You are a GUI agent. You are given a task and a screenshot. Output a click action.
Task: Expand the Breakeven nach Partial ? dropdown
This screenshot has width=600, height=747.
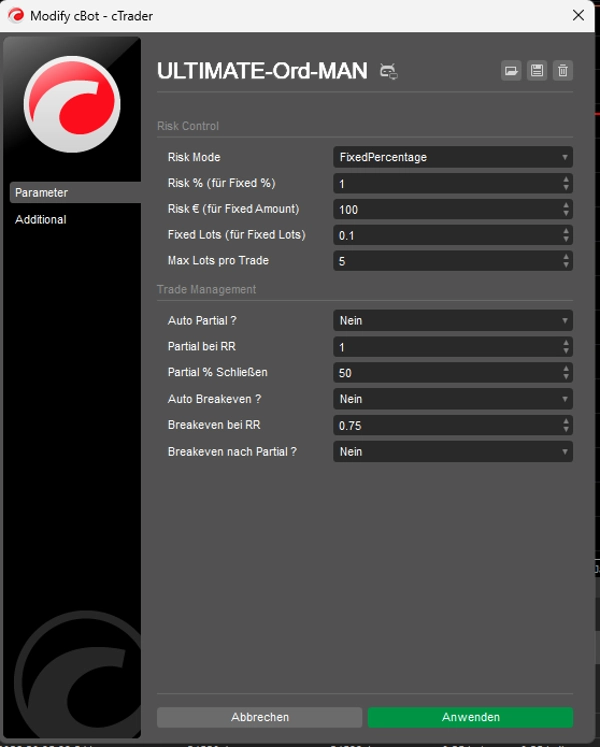(x=452, y=452)
